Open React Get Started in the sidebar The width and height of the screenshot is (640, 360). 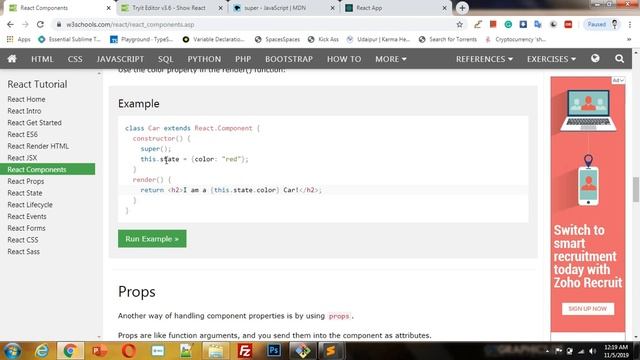point(34,122)
